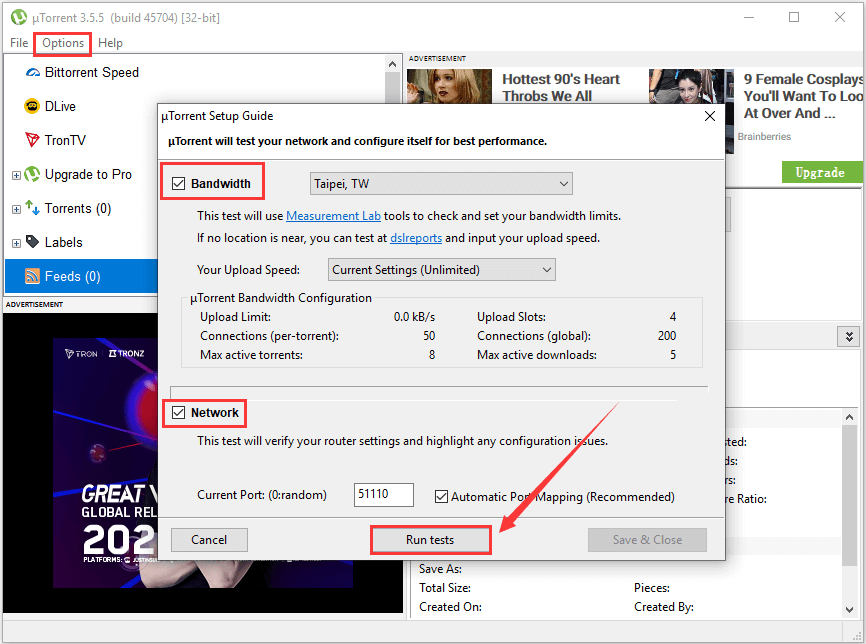
Task: Click the uTorrent logo in title bar
Action: coord(19,17)
